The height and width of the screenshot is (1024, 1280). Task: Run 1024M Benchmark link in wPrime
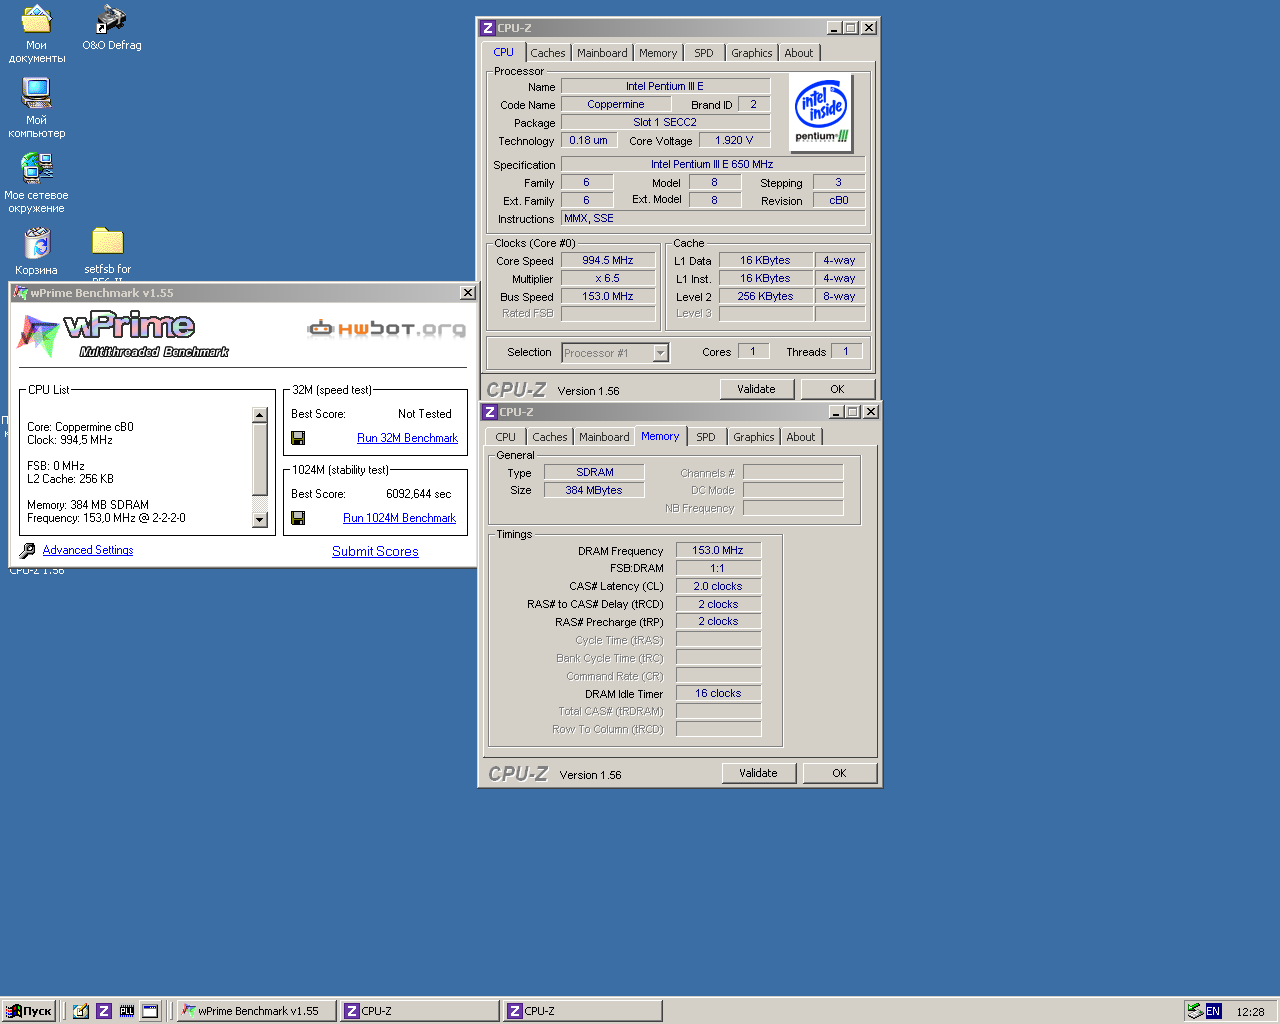[x=399, y=518]
